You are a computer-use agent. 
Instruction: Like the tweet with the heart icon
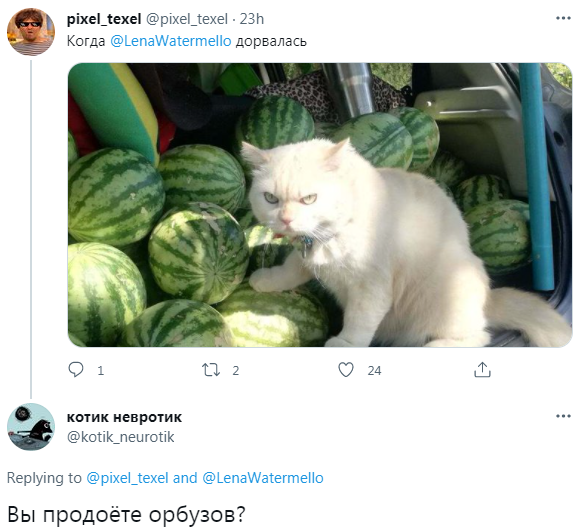(x=346, y=370)
